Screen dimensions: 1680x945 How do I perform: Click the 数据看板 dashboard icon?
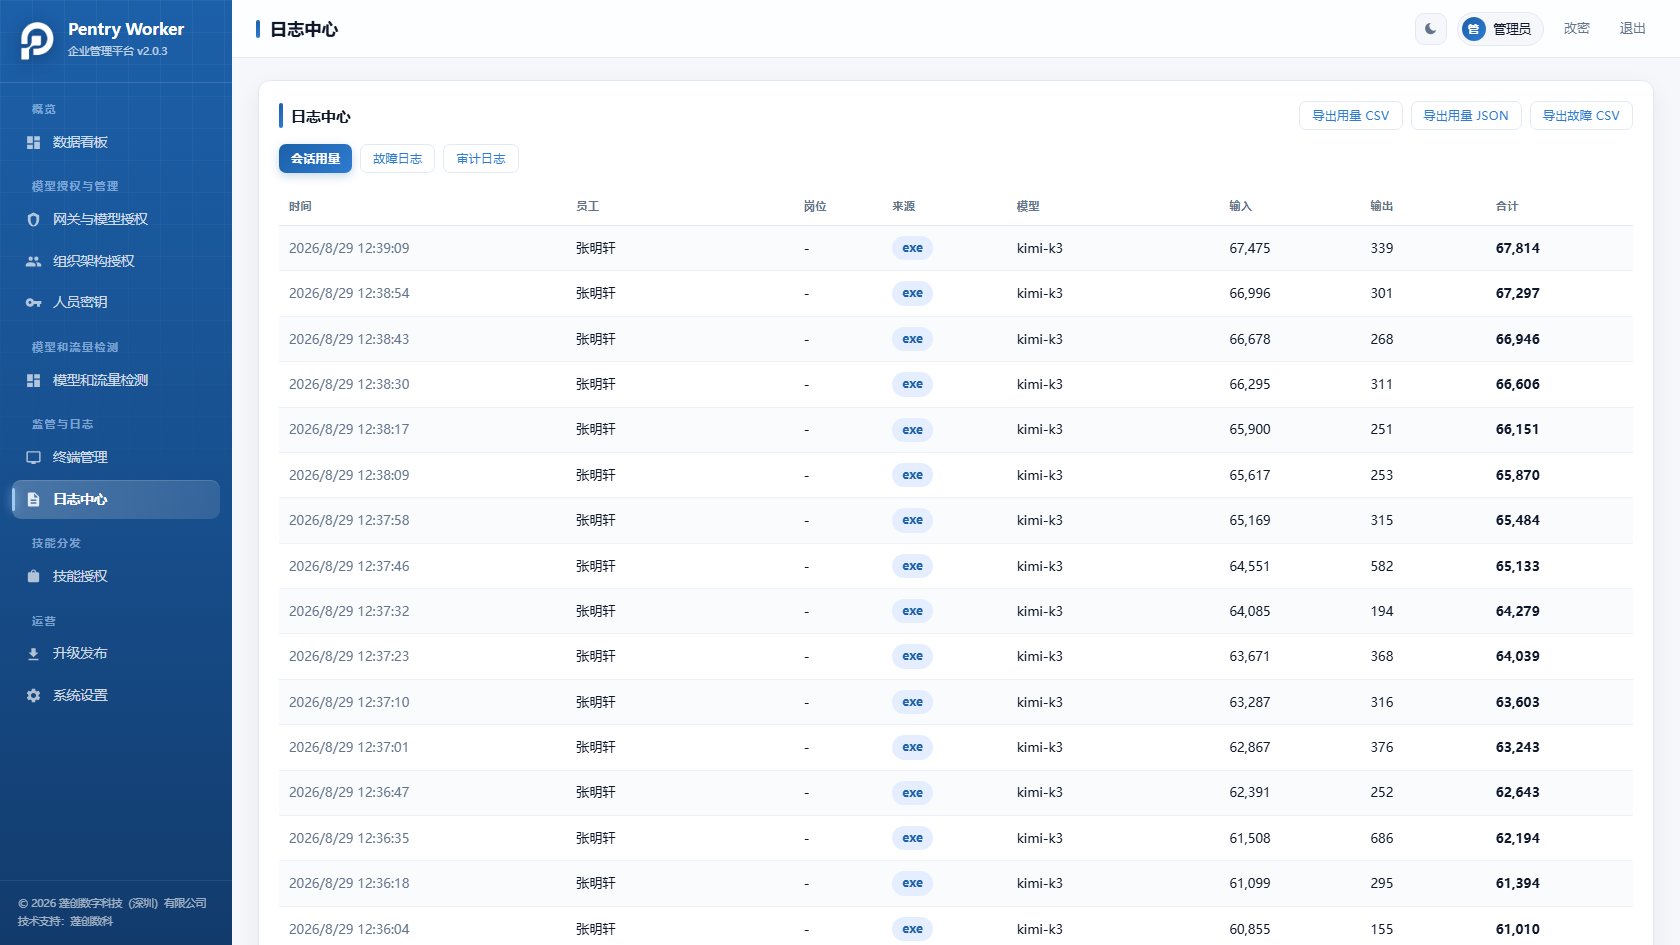[x=33, y=143]
